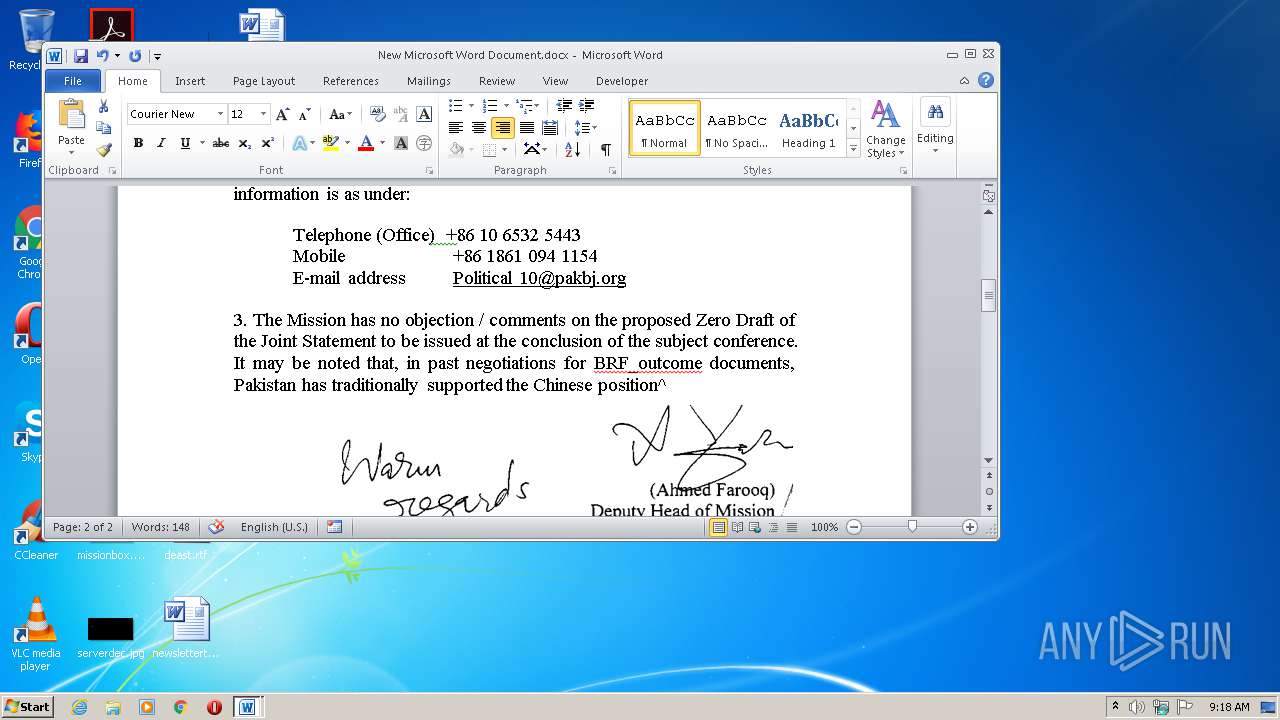Expand the font color dropdown arrow
Image resolution: width=1280 pixels, height=720 pixels.
382,143
